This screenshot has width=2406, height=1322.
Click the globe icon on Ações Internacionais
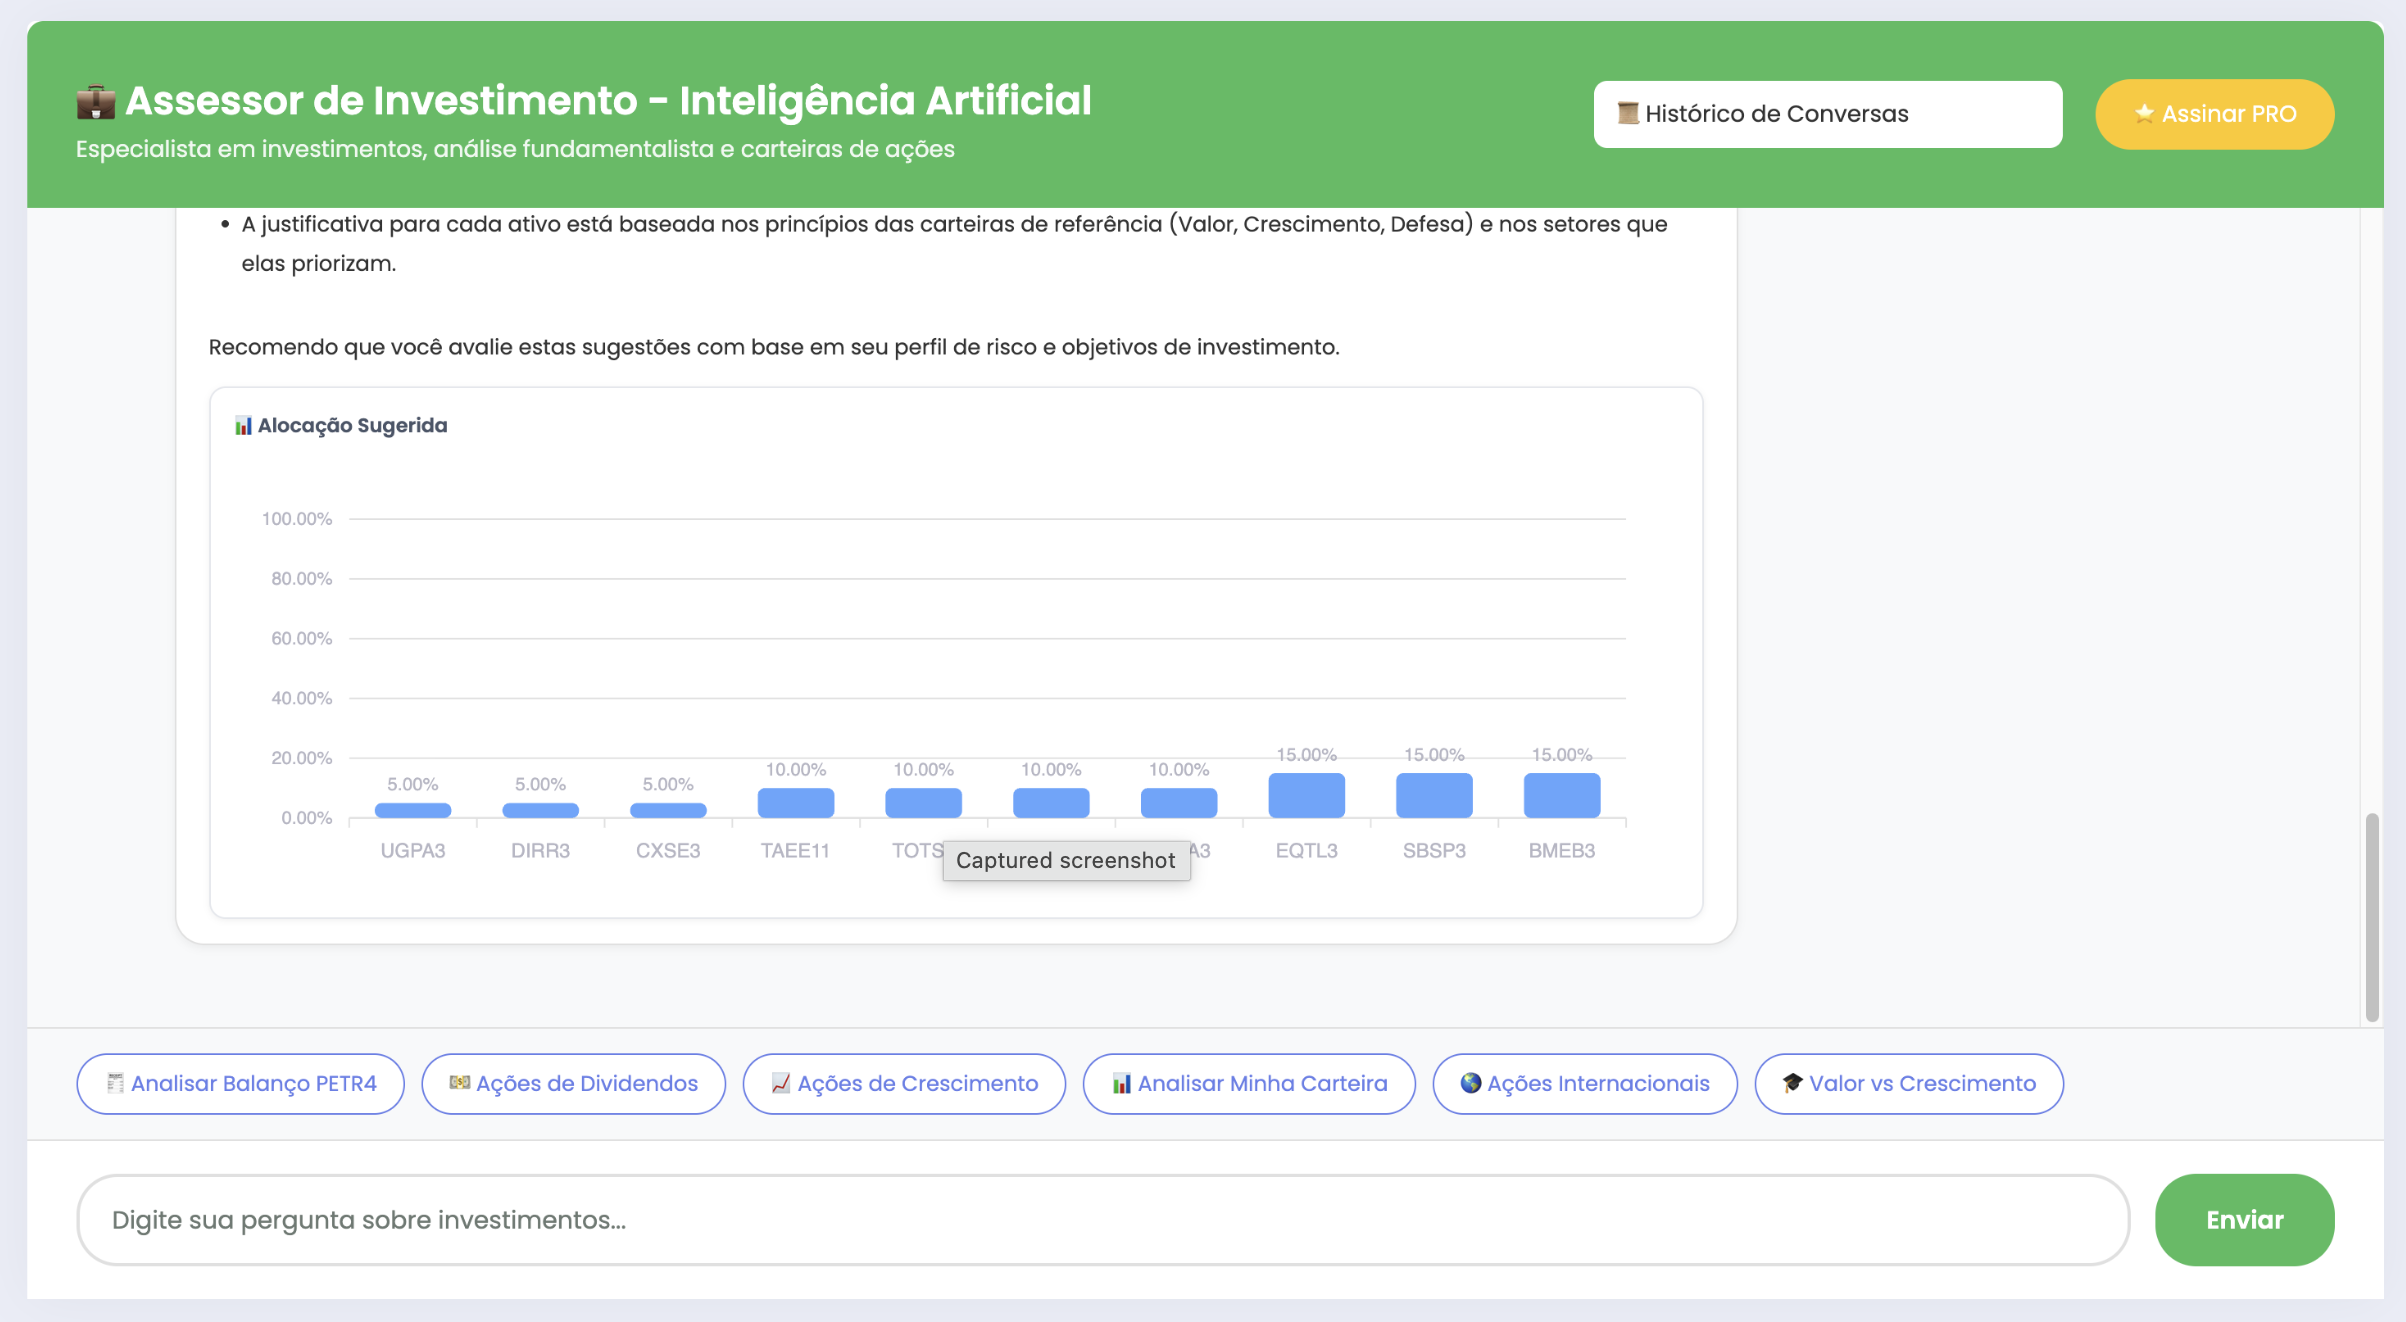1470,1083
